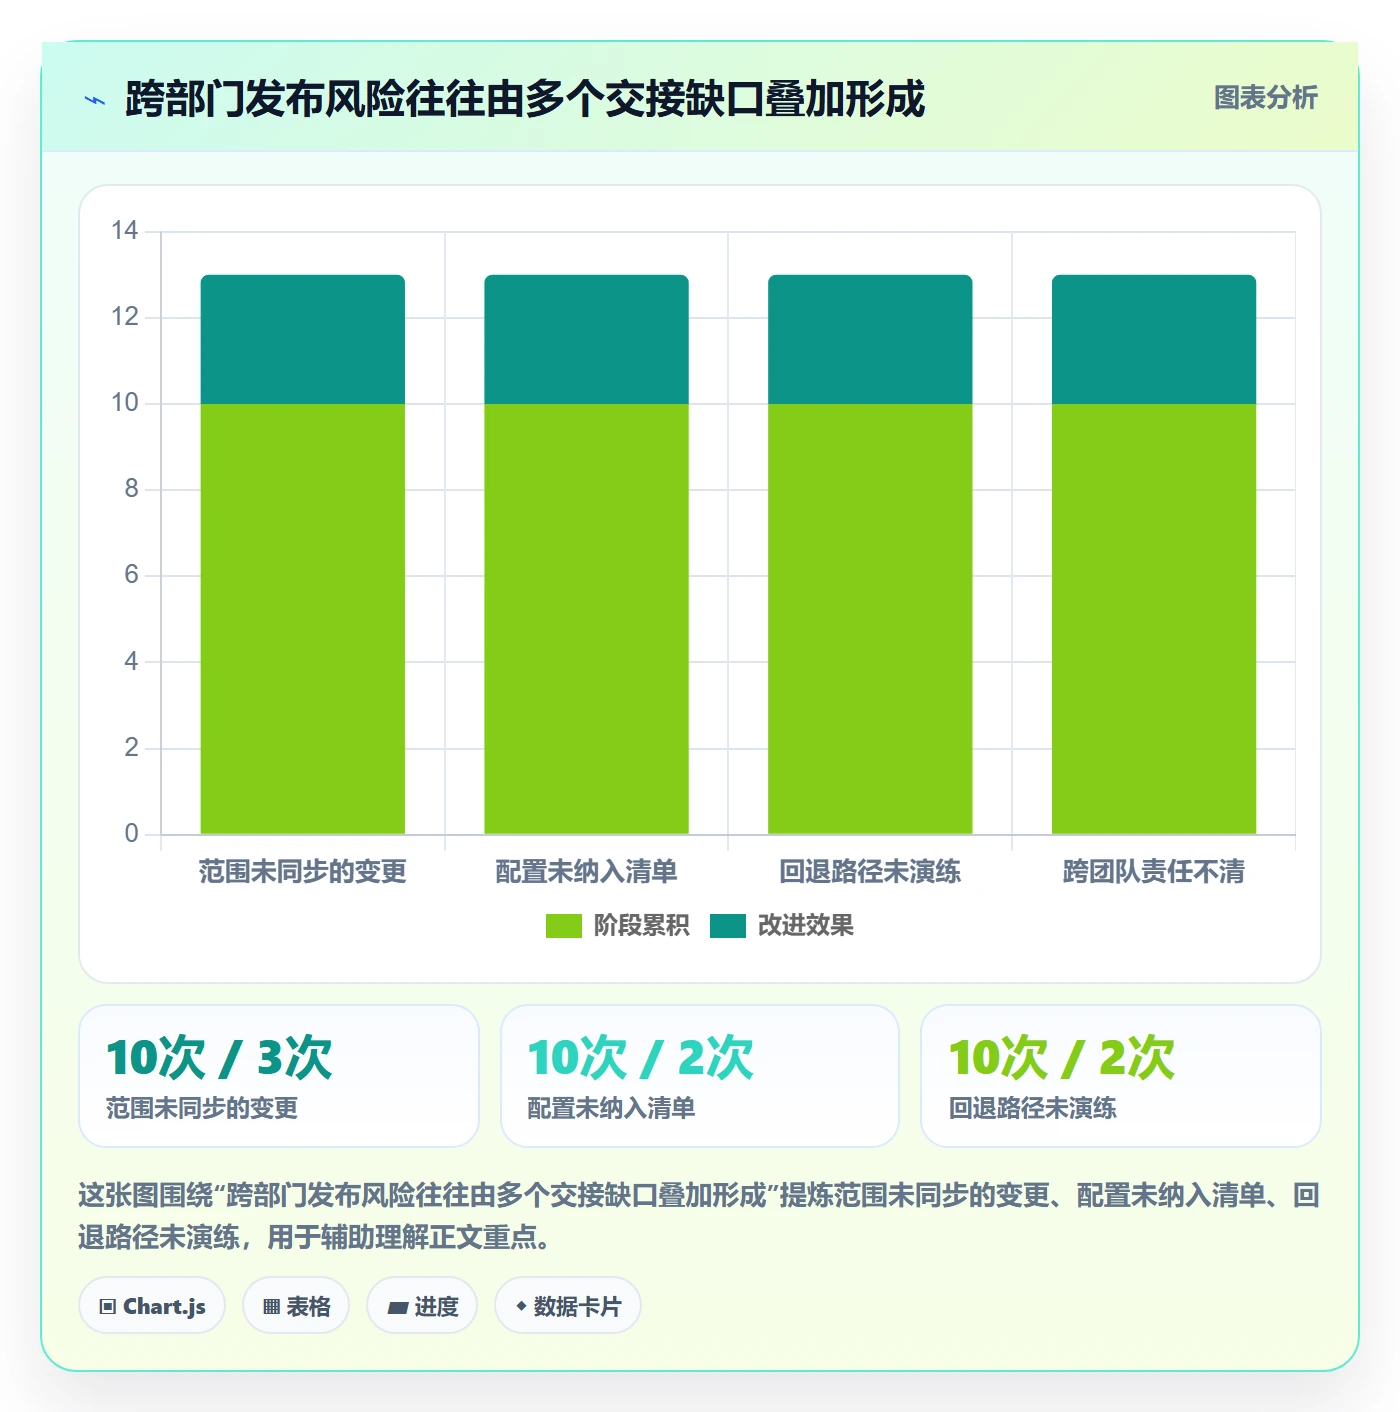Click the green bar for 跨团队责任不清
The width and height of the screenshot is (1400, 1412).
[x=1154, y=619]
